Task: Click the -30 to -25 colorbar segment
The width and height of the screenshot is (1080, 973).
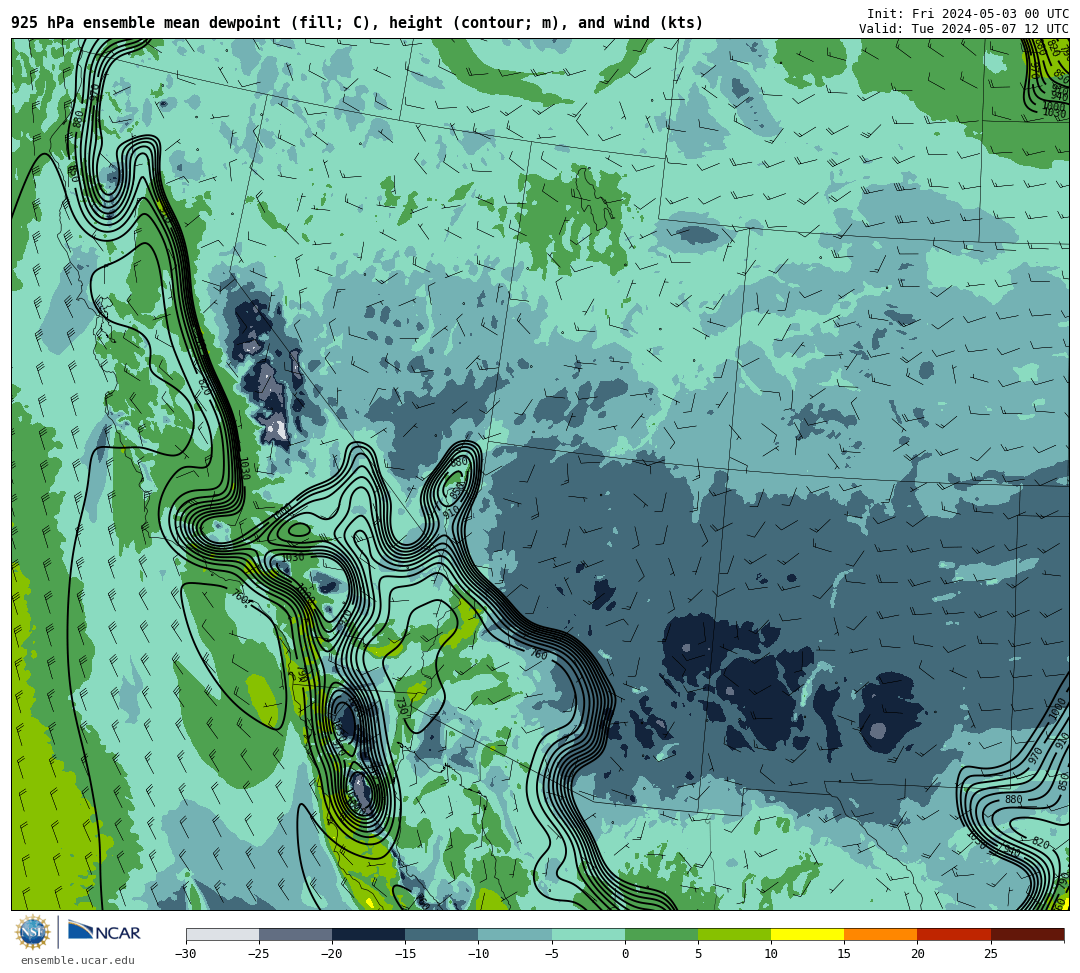Action: click(222, 934)
